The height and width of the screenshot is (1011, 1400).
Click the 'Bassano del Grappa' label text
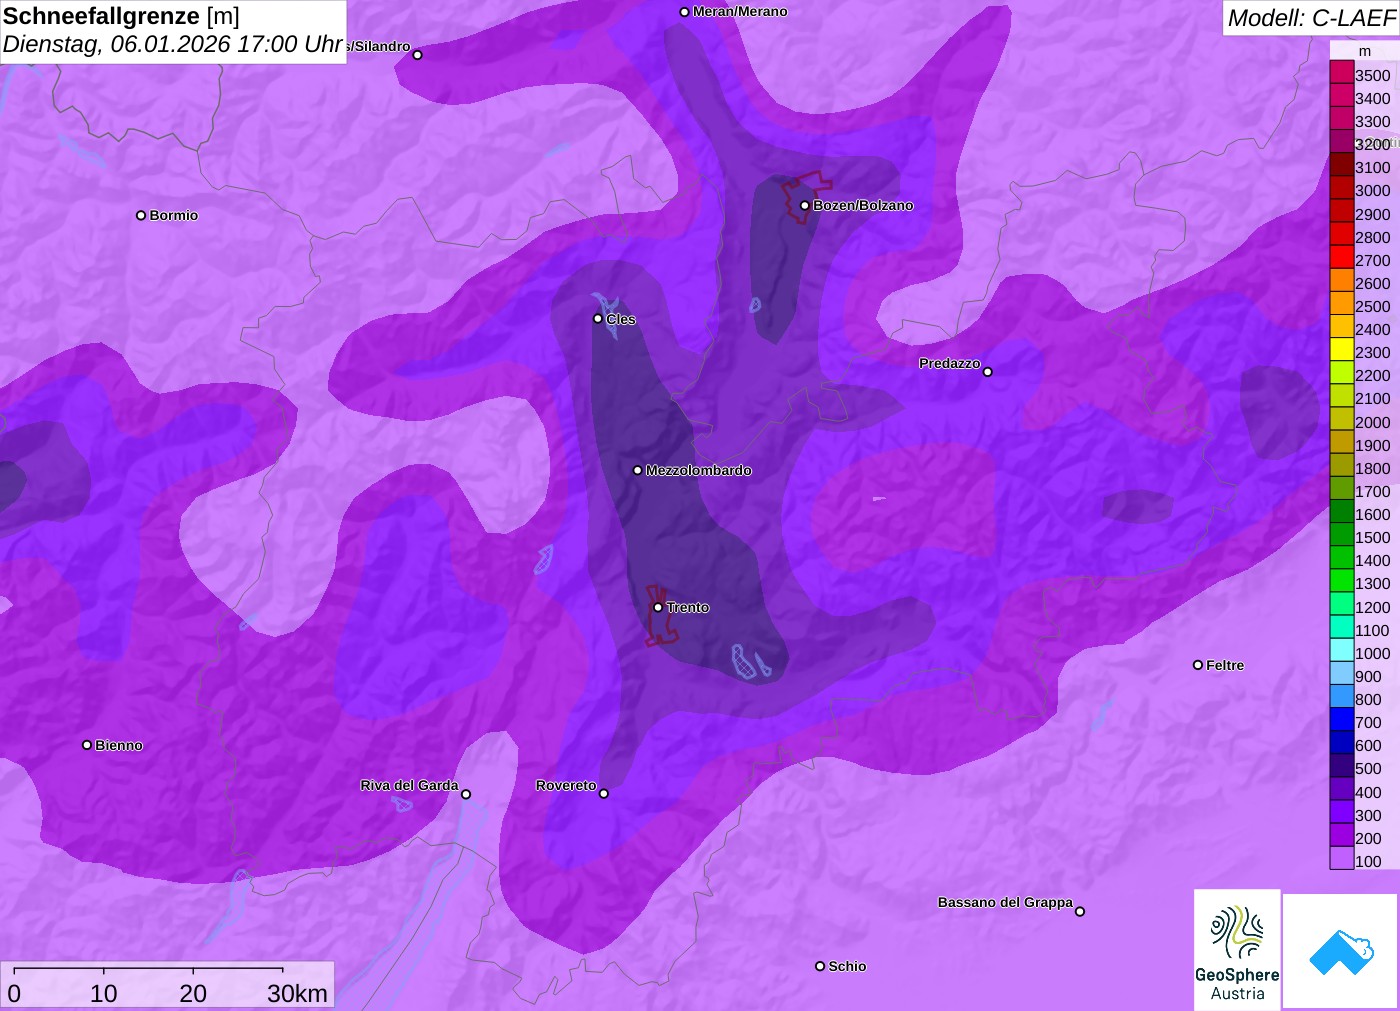coord(1005,902)
